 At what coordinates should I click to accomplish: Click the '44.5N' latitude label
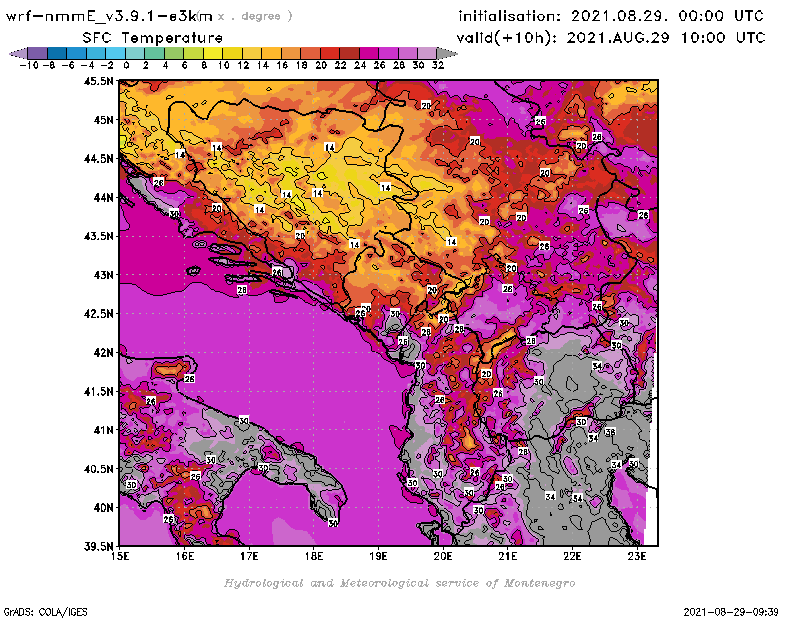point(99,159)
